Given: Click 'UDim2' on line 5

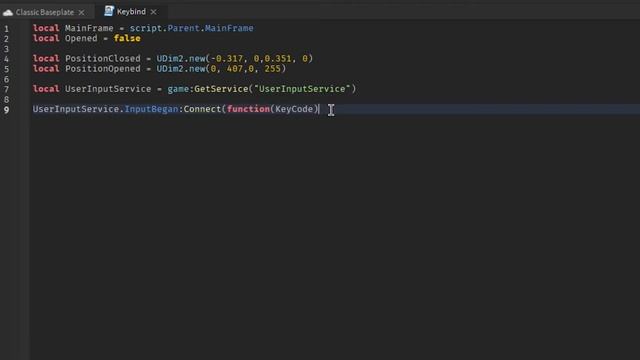Looking at the screenshot, I should pyautogui.click(x=170, y=69).
